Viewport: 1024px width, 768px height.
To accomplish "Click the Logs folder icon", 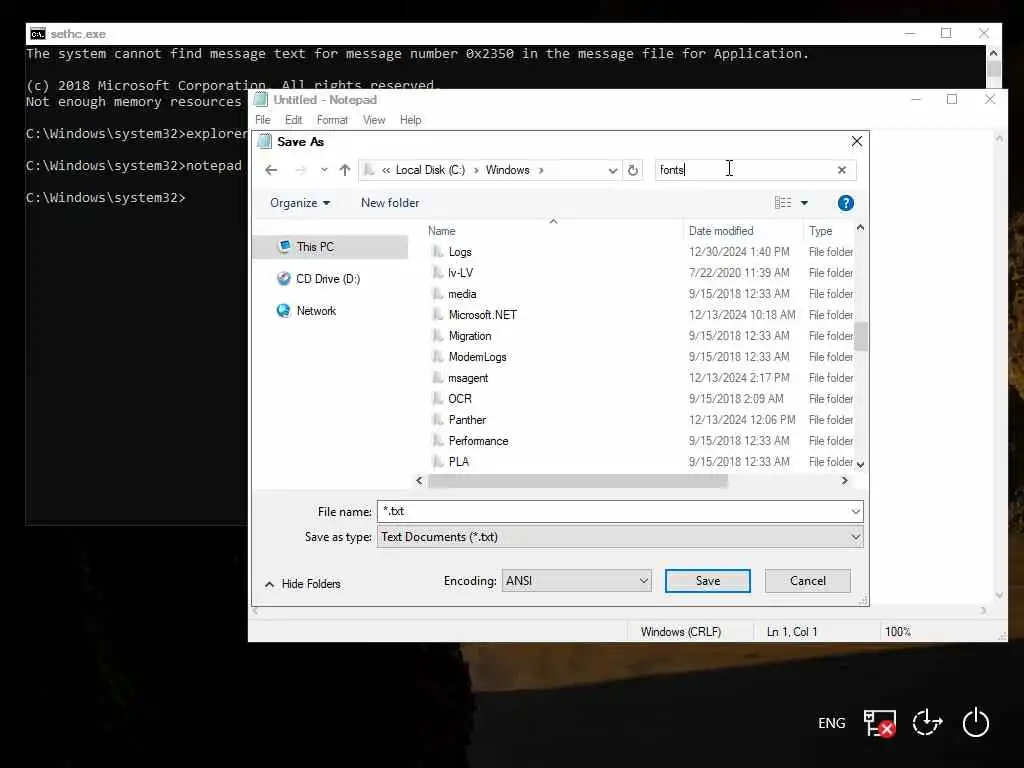I will click(x=438, y=251).
